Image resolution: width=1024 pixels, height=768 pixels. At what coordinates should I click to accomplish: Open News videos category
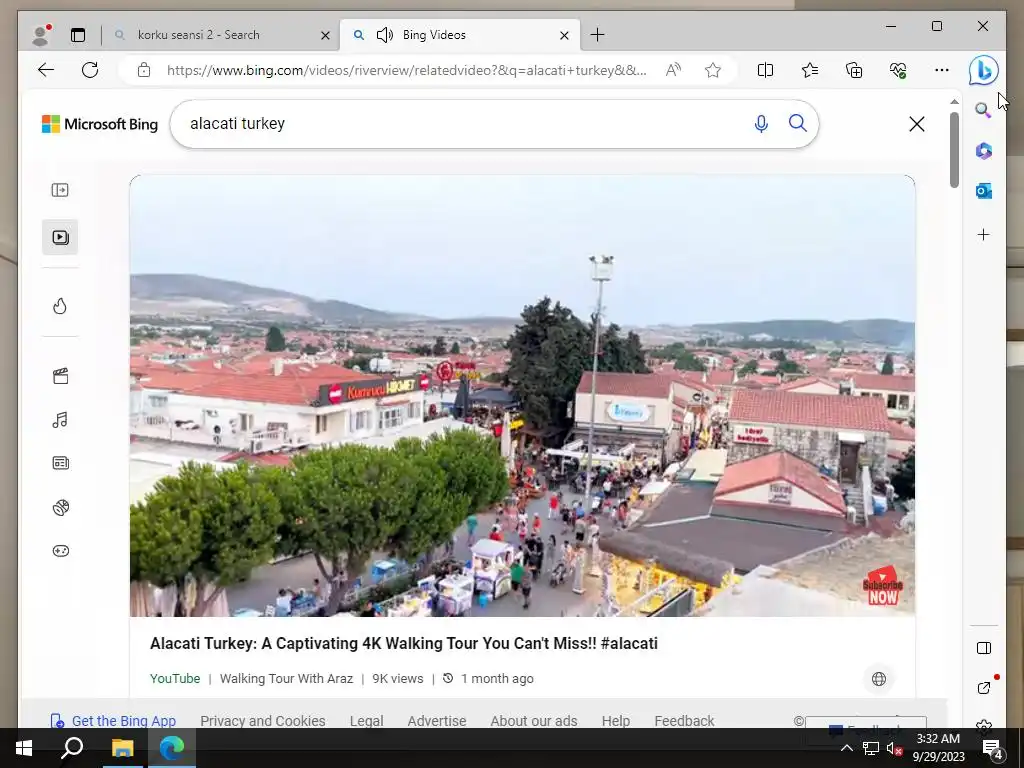(60, 463)
